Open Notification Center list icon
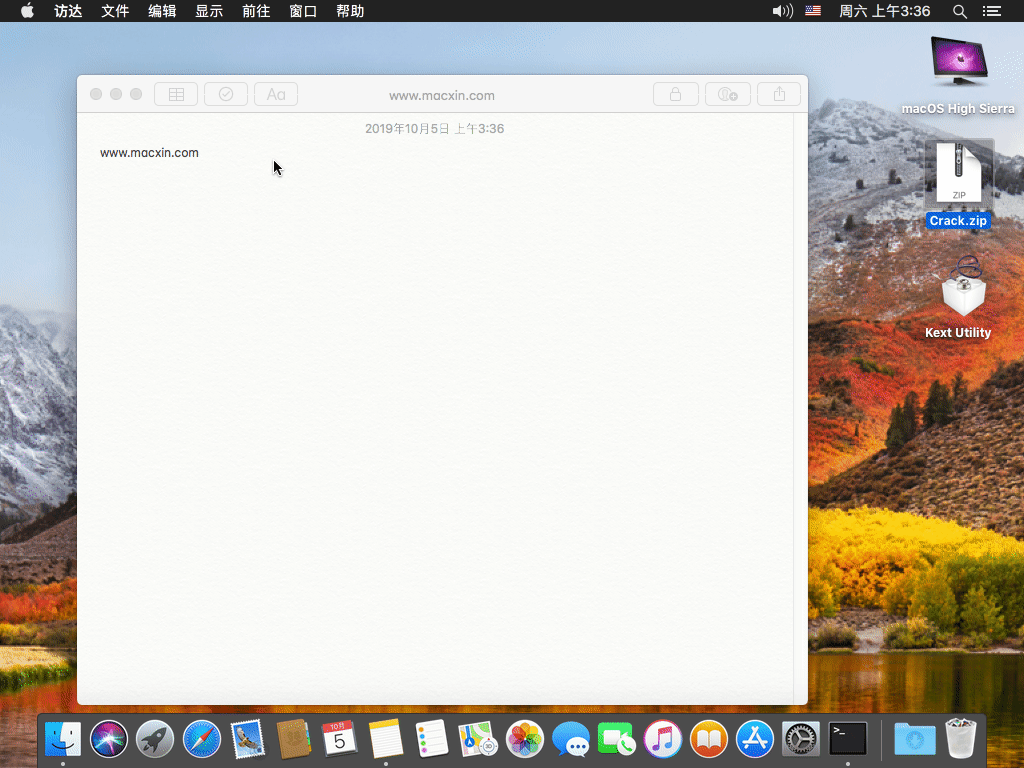 tap(992, 11)
